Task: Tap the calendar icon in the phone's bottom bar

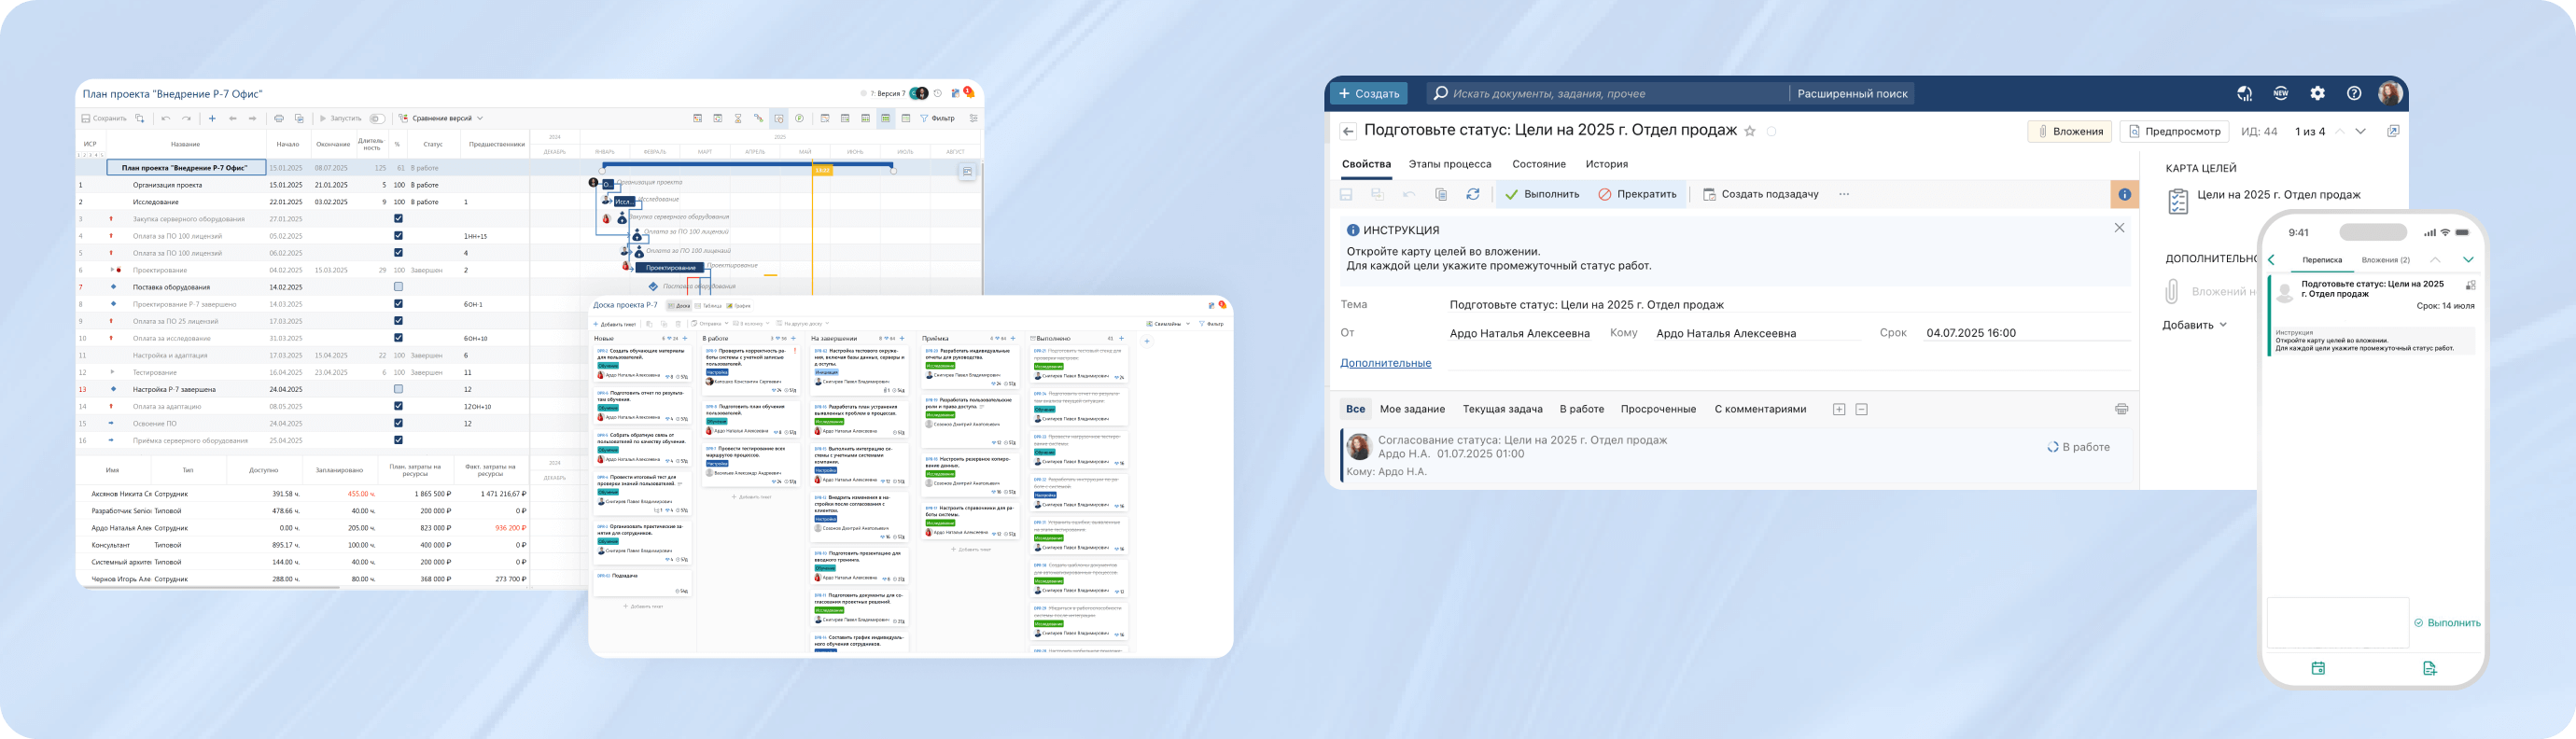Action: (x=2318, y=668)
